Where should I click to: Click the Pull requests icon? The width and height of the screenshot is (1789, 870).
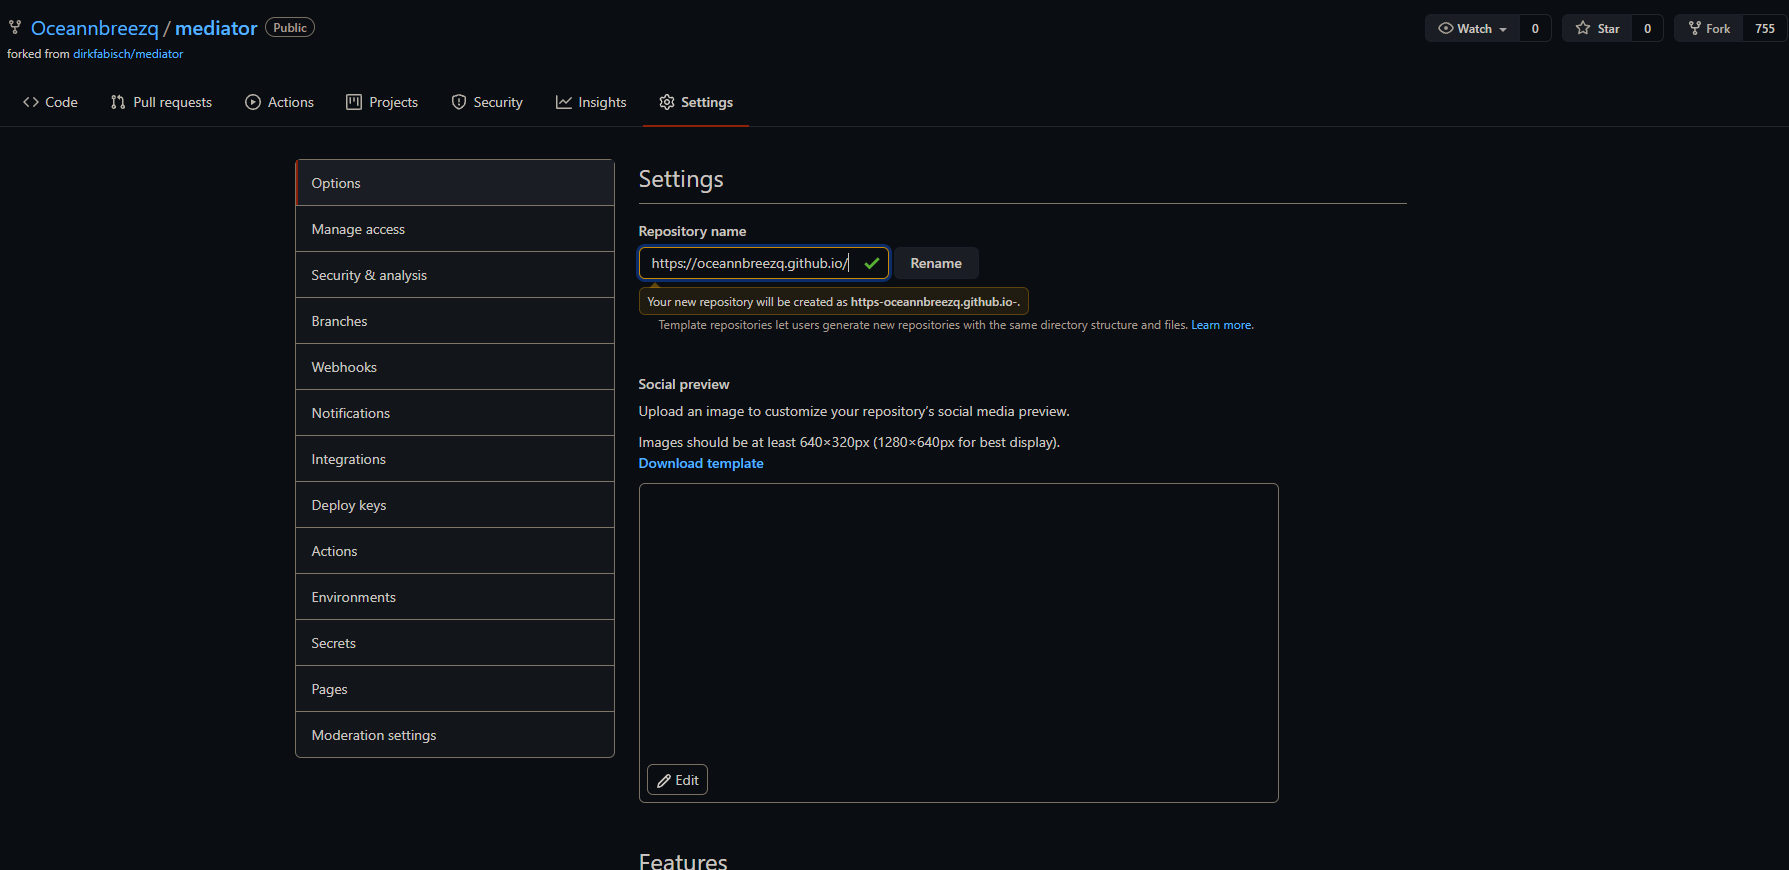pos(118,102)
